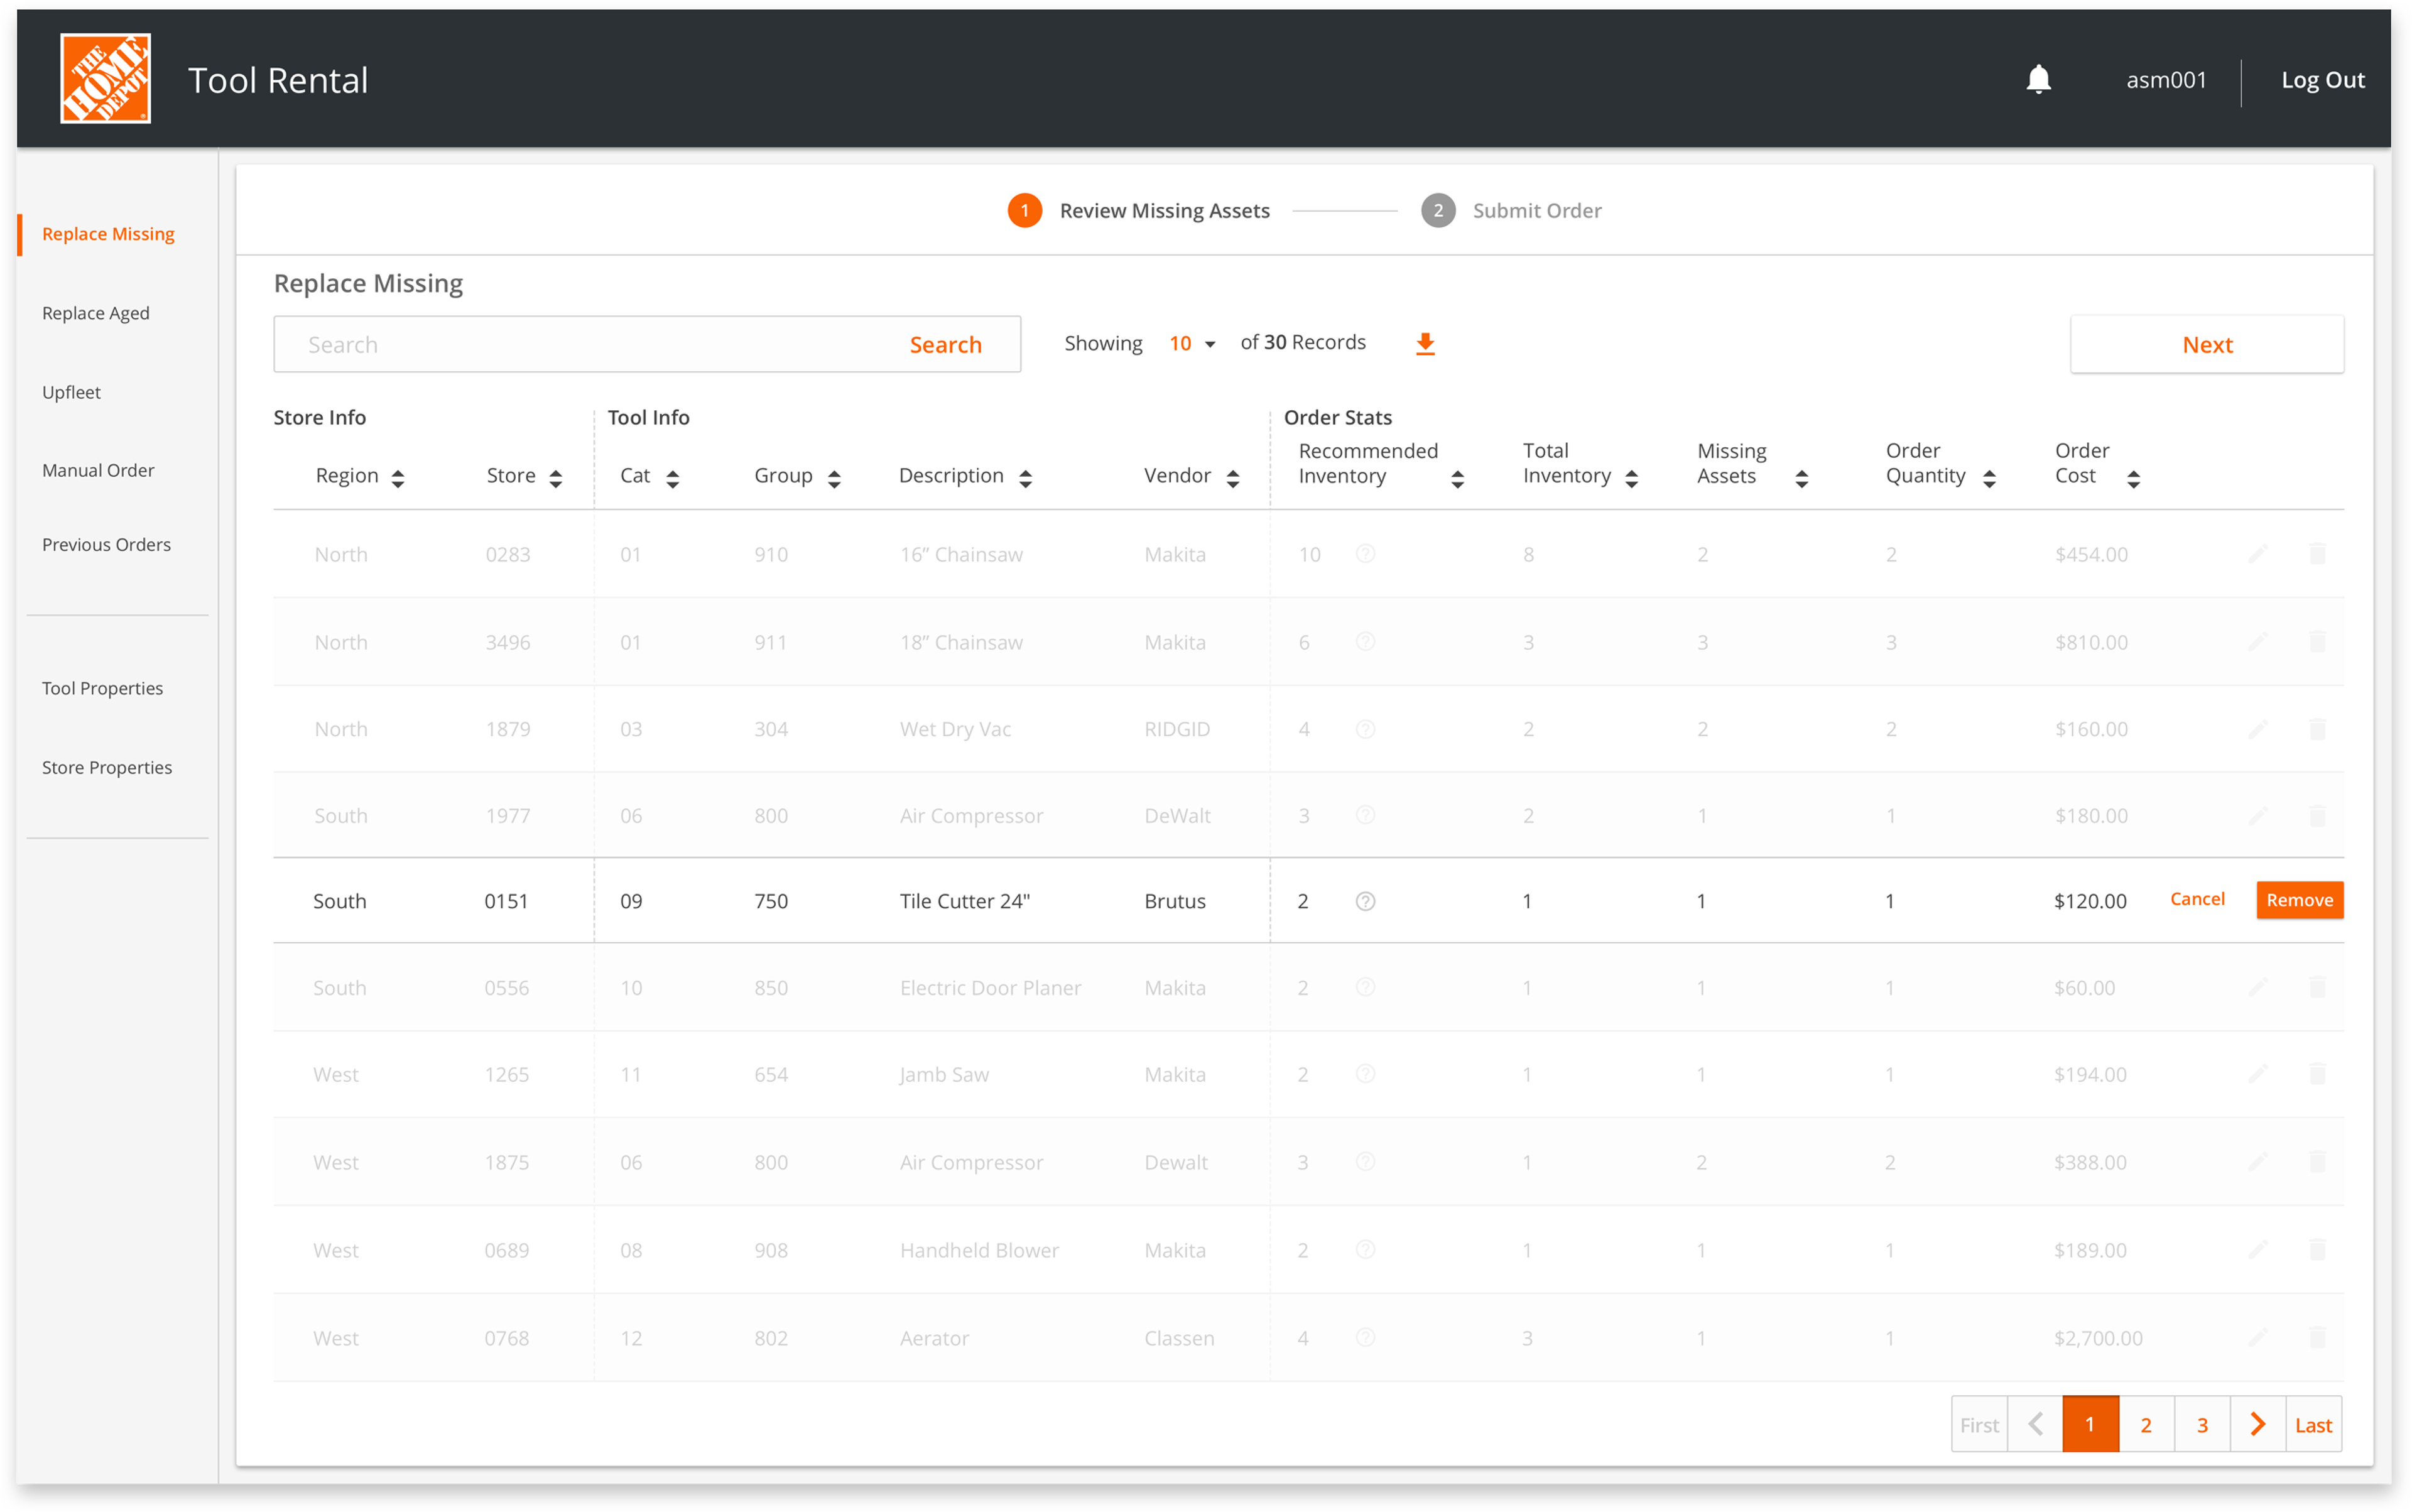Sort by Recommended Inventory column
The image size is (2412, 1512).
click(1458, 479)
